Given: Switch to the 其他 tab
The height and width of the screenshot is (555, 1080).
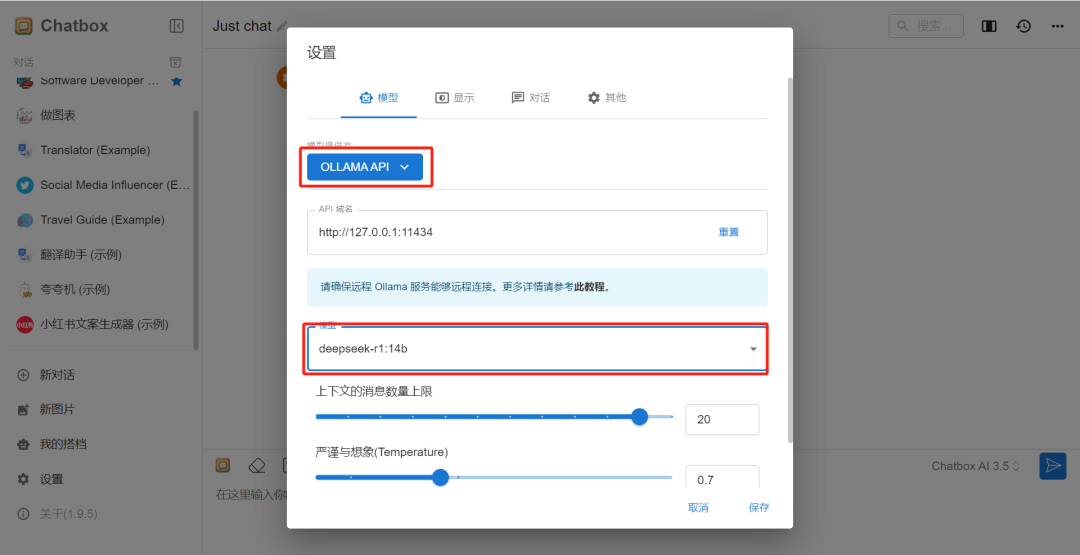Looking at the screenshot, I should pos(606,98).
